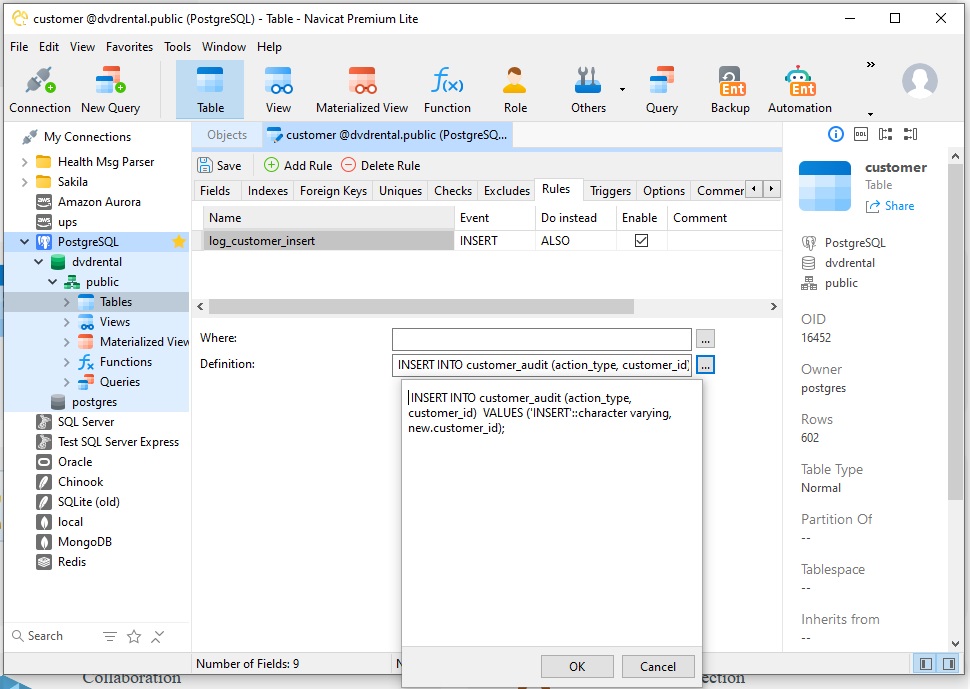Image resolution: width=970 pixels, height=689 pixels.
Task: Click the Definition input field
Action: click(x=541, y=365)
